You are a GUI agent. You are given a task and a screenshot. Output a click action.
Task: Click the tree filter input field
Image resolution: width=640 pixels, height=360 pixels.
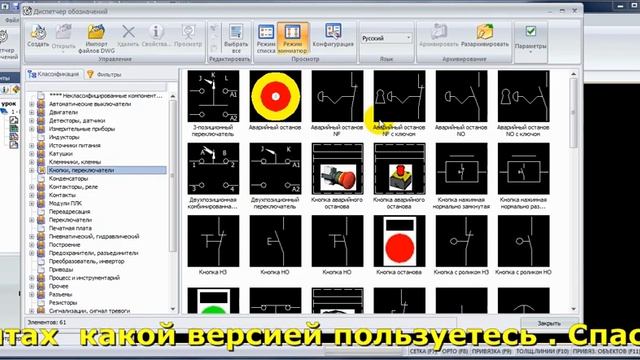(x=97, y=87)
